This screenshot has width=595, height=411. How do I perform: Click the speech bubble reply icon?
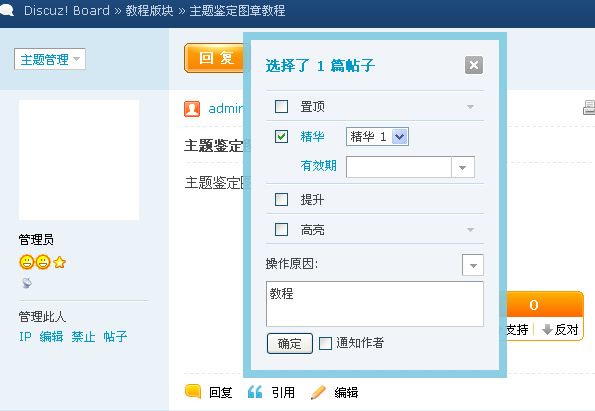coord(193,391)
